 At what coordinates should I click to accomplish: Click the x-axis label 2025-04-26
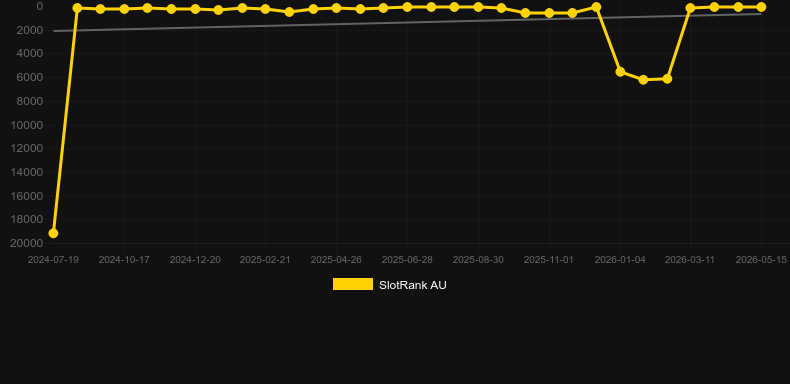click(336, 260)
